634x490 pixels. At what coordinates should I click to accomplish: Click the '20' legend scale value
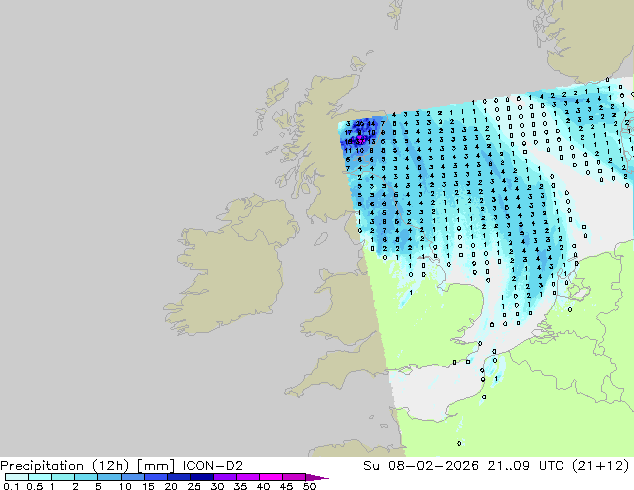[171, 486]
